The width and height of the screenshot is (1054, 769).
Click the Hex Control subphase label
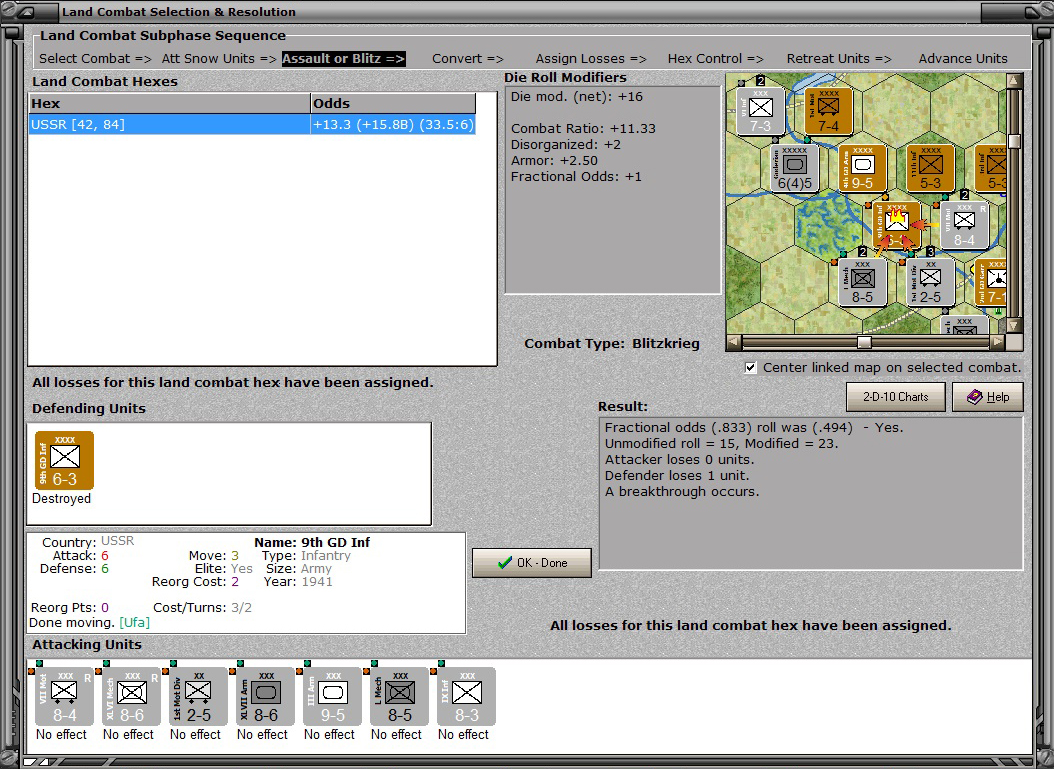pos(716,58)
